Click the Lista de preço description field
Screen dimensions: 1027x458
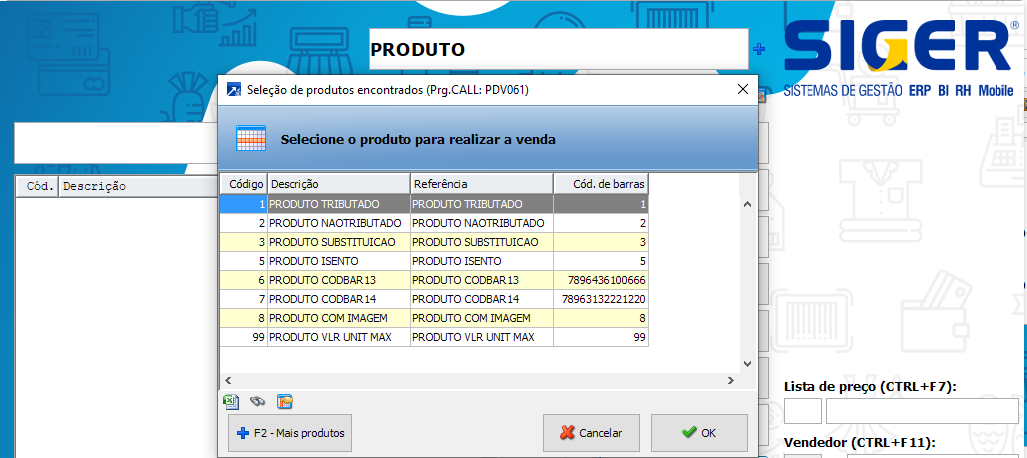pos(922,411)
